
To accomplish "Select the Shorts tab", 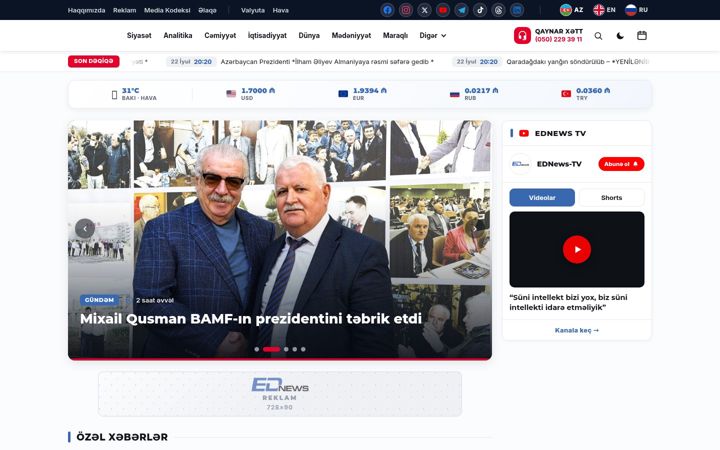I will 612,197.
